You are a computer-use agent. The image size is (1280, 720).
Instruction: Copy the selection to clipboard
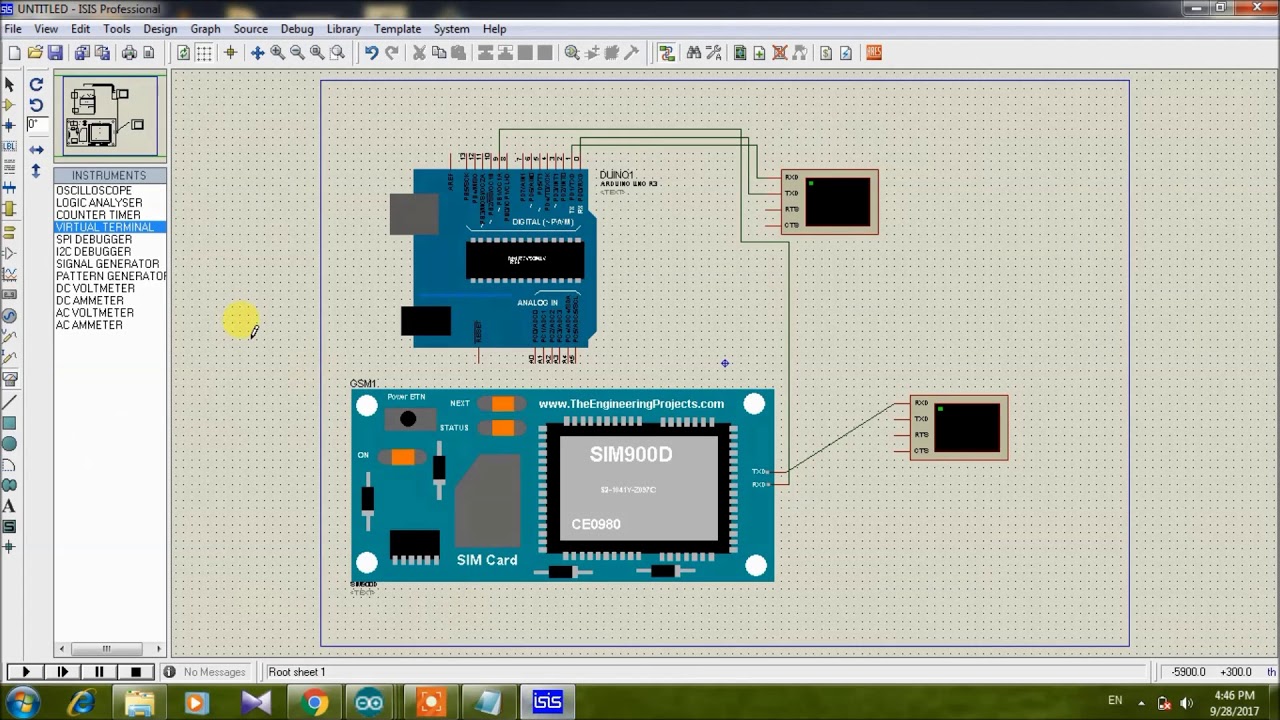(439, 53)
